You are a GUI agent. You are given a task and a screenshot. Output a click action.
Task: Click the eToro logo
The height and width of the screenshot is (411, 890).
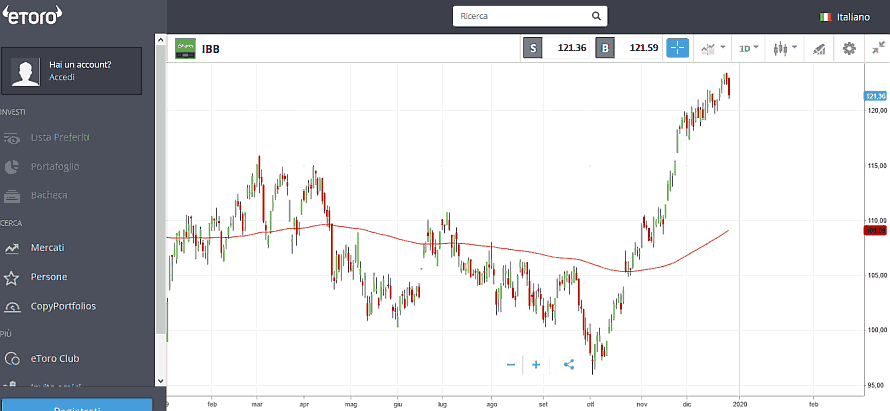pyautogui.click(x=34, y=14)
